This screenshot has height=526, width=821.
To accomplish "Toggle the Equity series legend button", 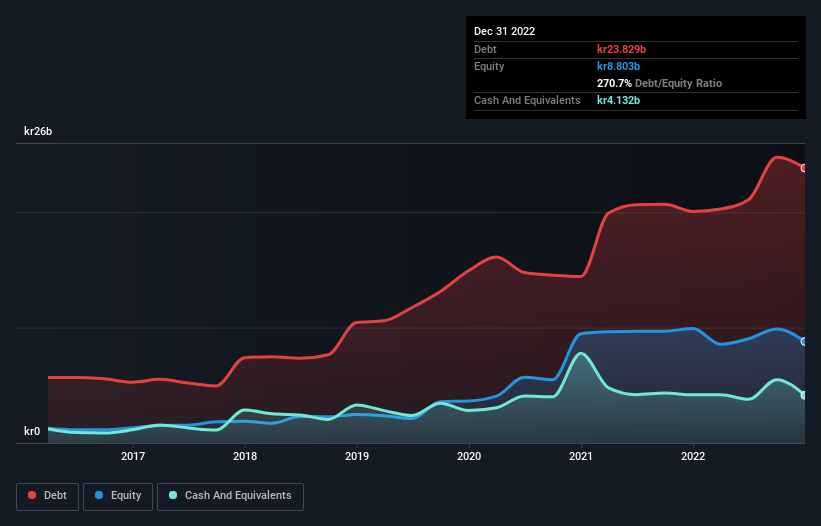I will pos(118,496).
